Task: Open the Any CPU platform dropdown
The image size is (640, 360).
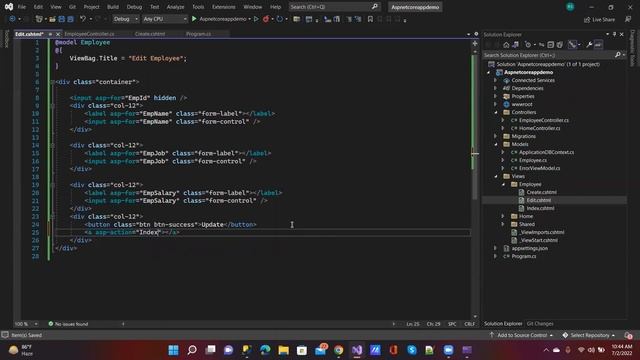Action: tap(165, 19)
